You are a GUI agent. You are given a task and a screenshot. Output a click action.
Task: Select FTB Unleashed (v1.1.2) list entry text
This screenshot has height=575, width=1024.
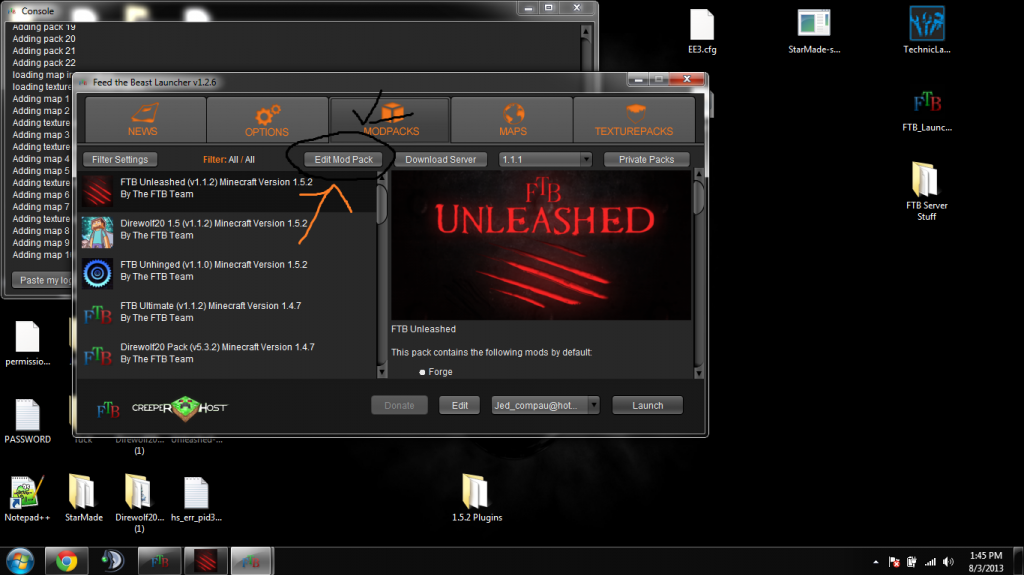[x=216, y=188]
